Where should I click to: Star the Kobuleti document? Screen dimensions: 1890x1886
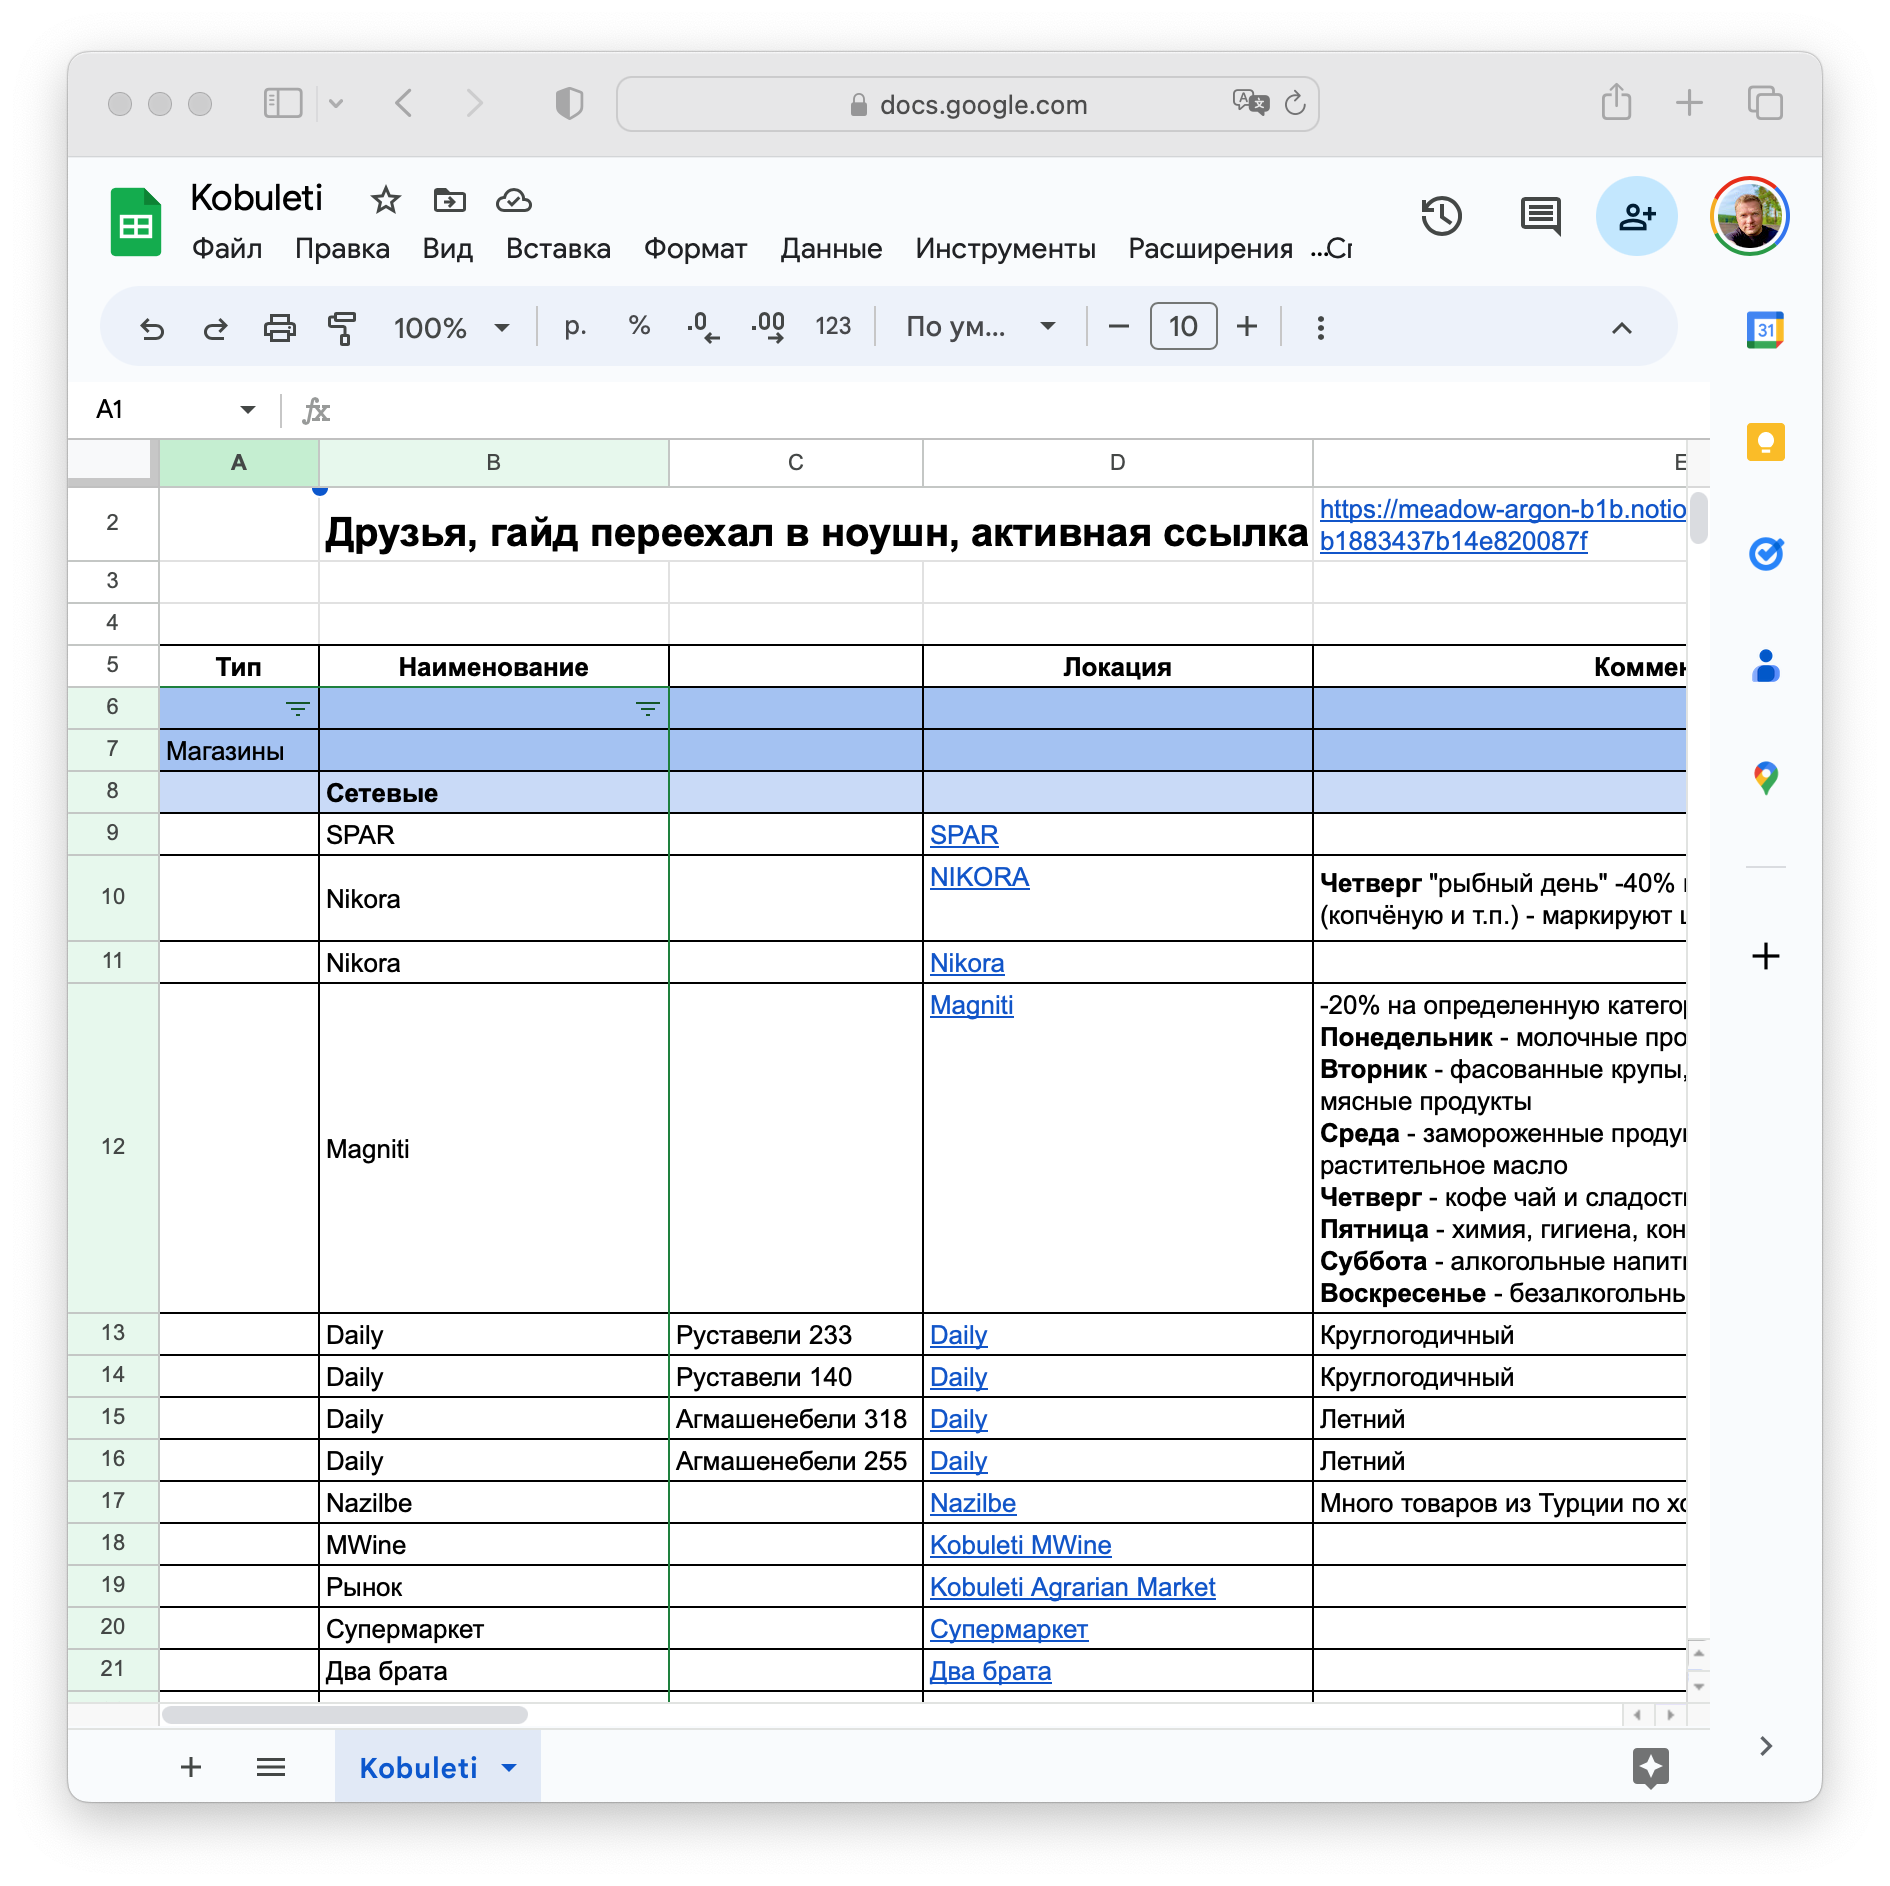386,200
